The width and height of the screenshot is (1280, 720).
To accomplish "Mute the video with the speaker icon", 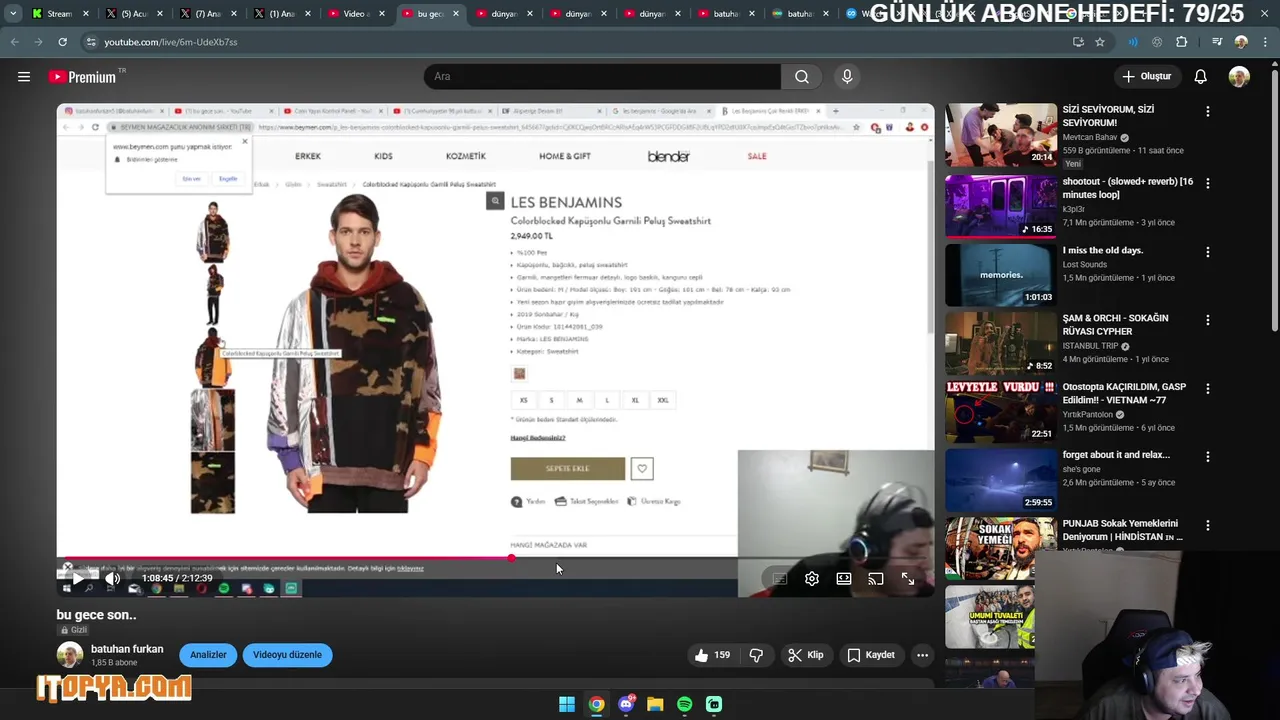I will pyautogui.click(x=113, y=578).
